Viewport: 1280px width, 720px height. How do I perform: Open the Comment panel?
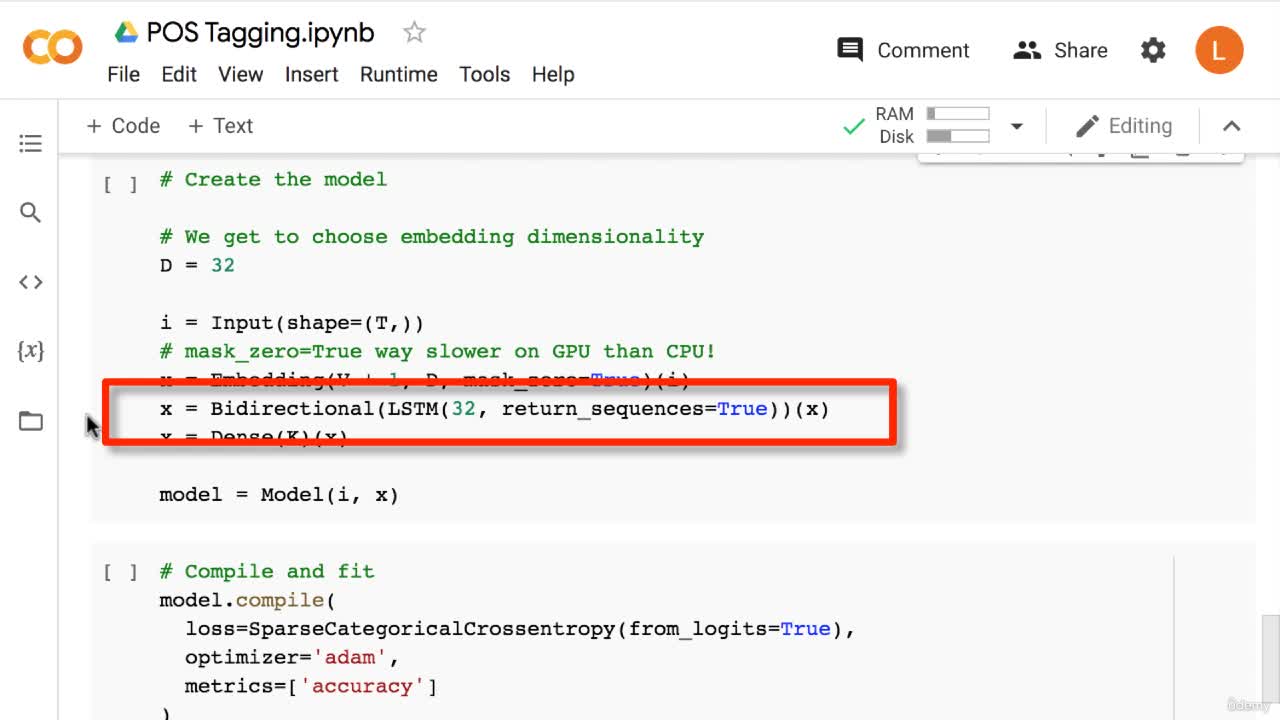[903, 50]
